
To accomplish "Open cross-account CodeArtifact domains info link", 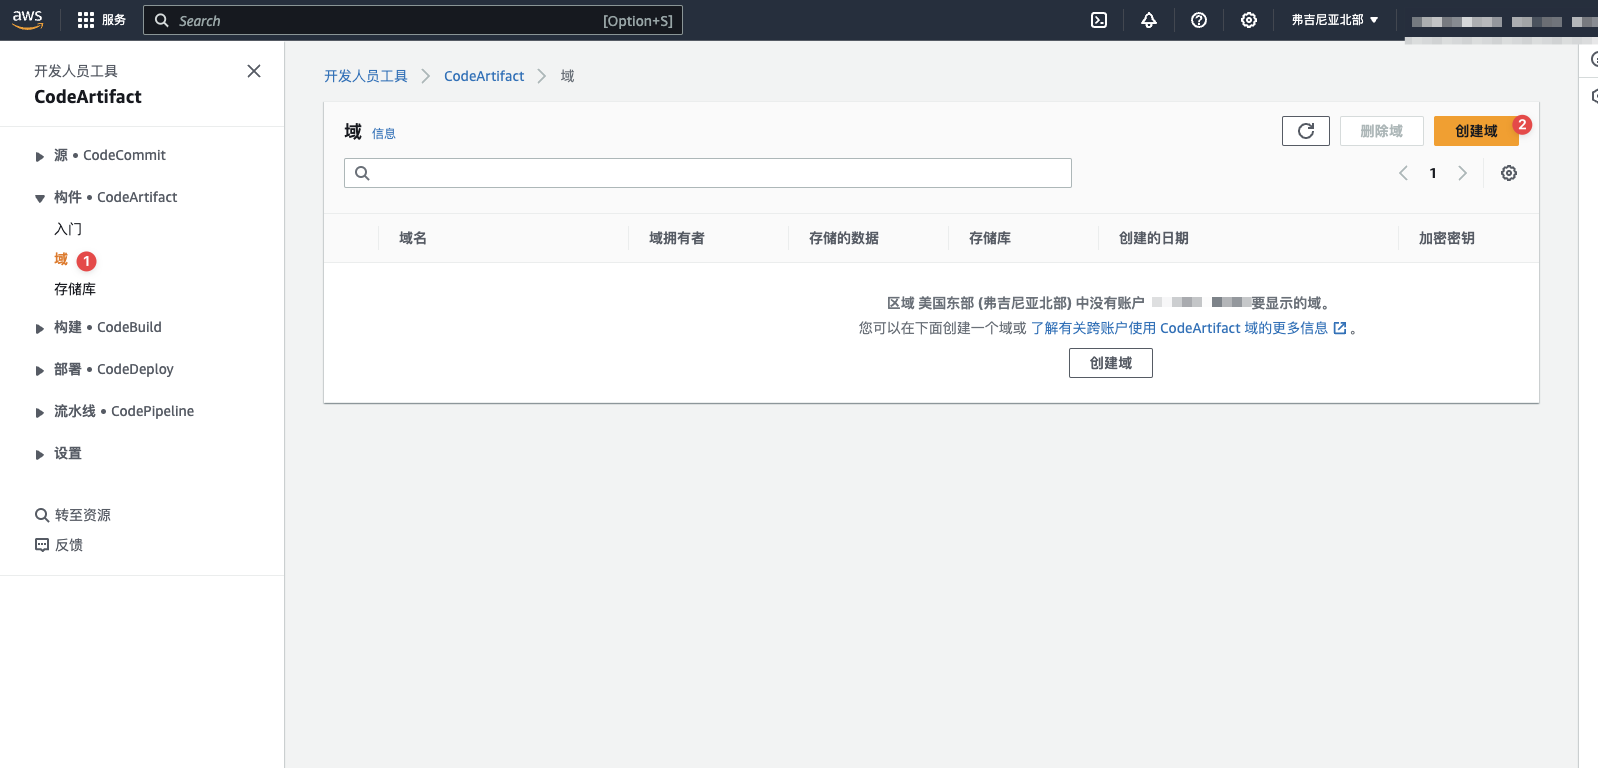I will (x=1189, y=328).
